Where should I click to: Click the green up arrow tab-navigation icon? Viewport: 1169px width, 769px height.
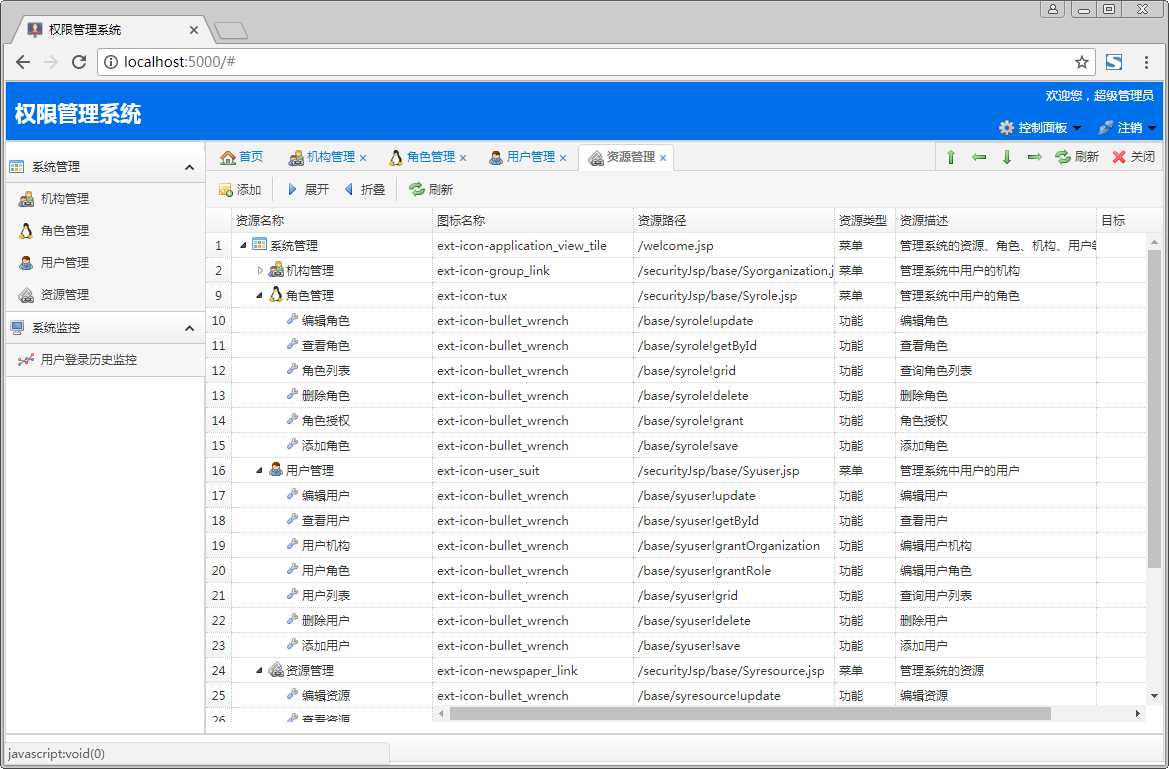[x=951, y=157]
